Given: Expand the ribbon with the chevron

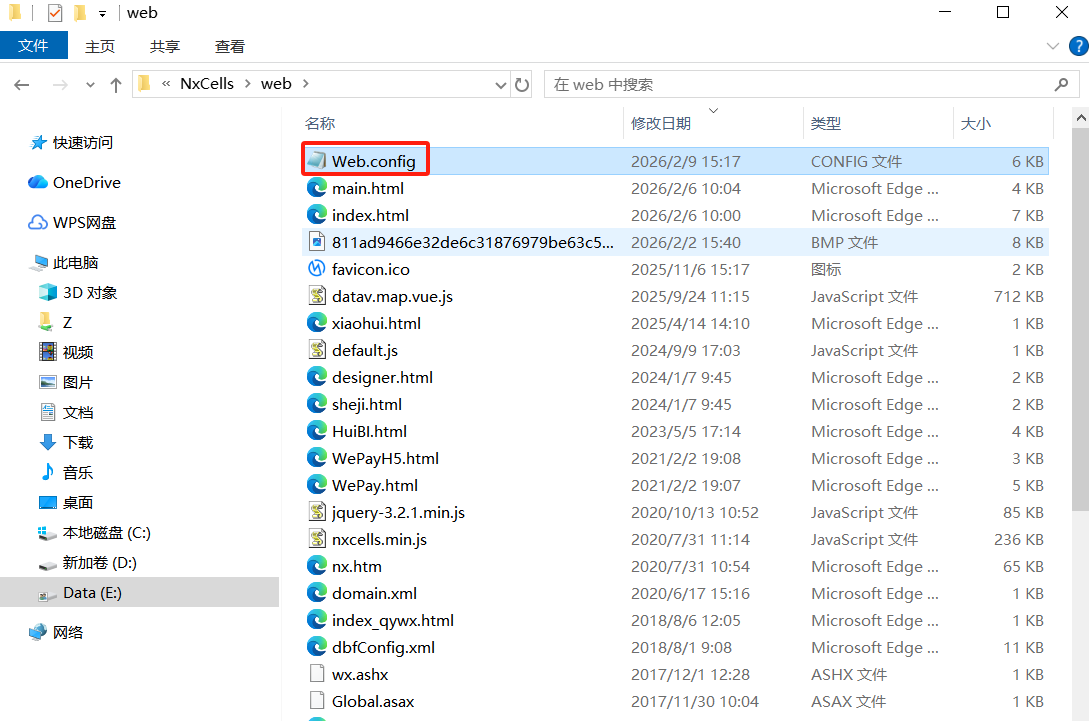Looking at the screenshot, I should tap(1052, 46).
